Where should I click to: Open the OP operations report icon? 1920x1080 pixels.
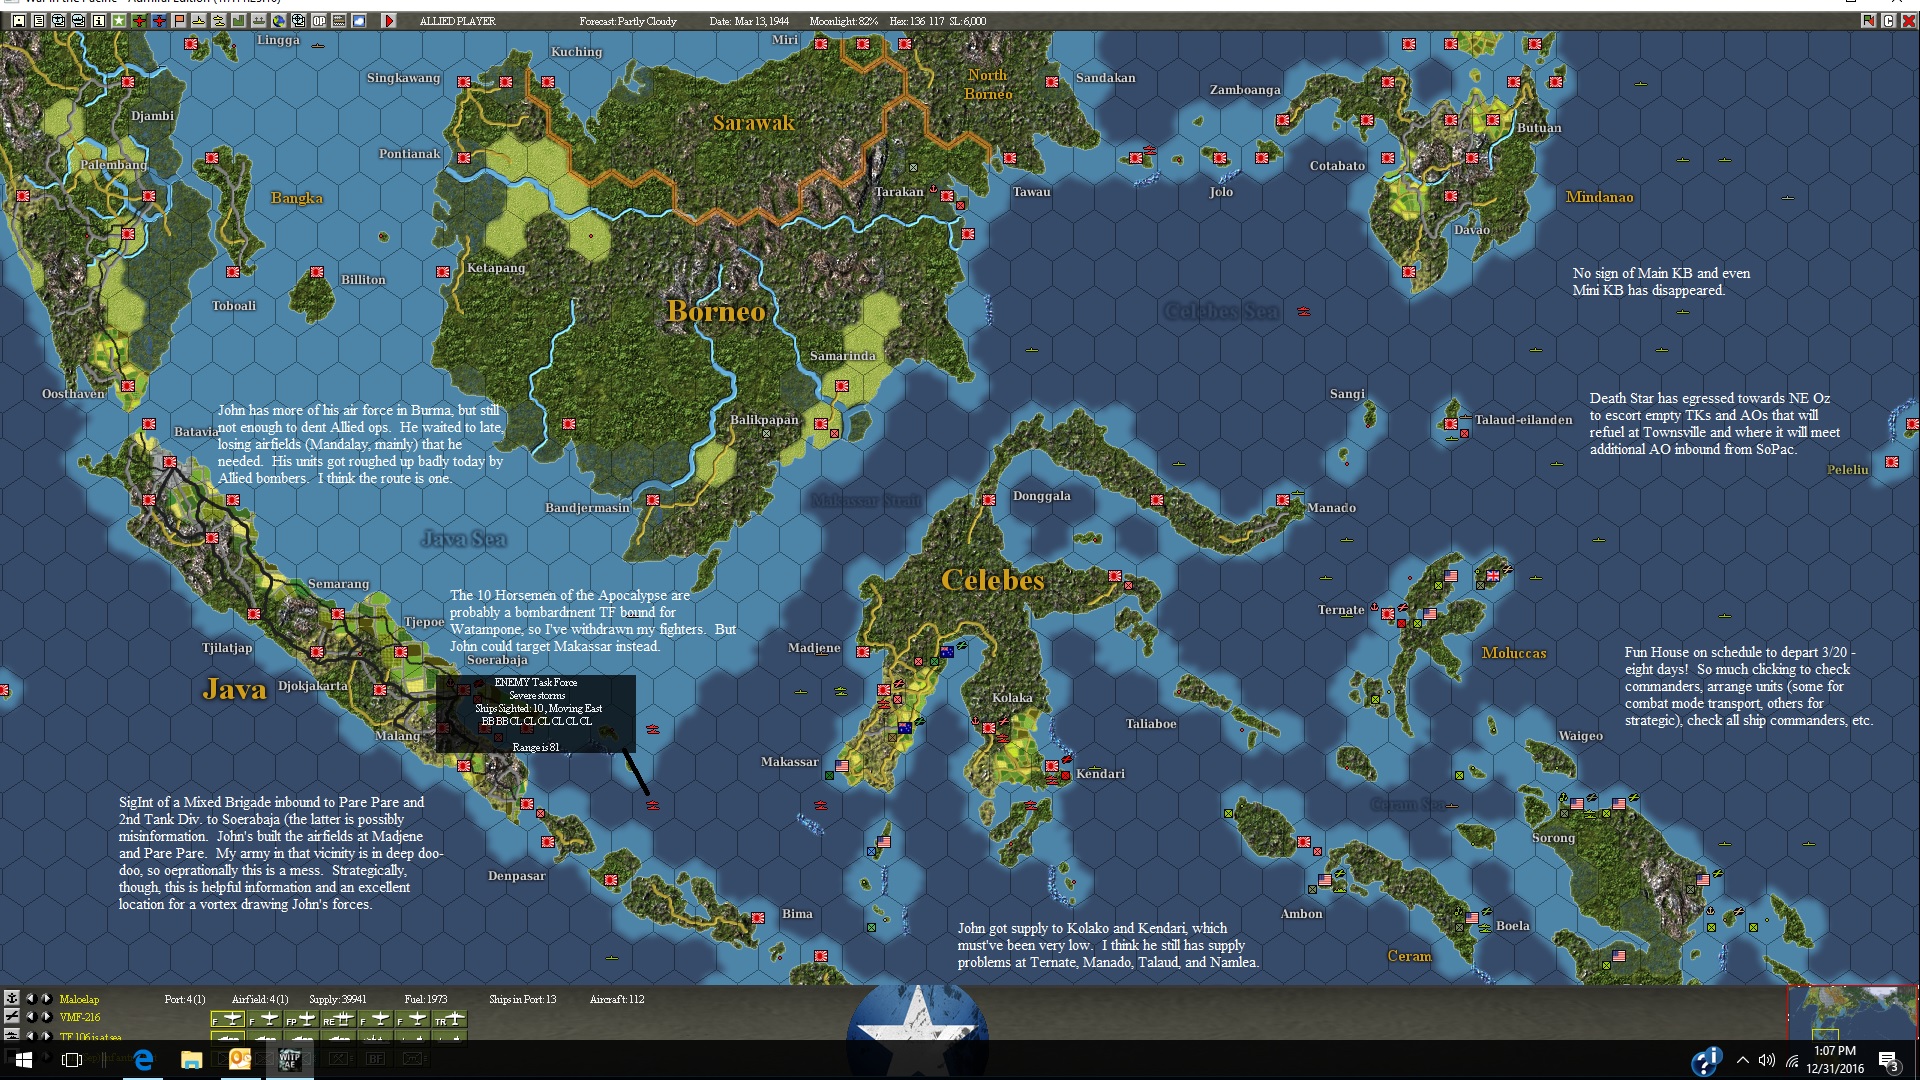click(319, 20)
